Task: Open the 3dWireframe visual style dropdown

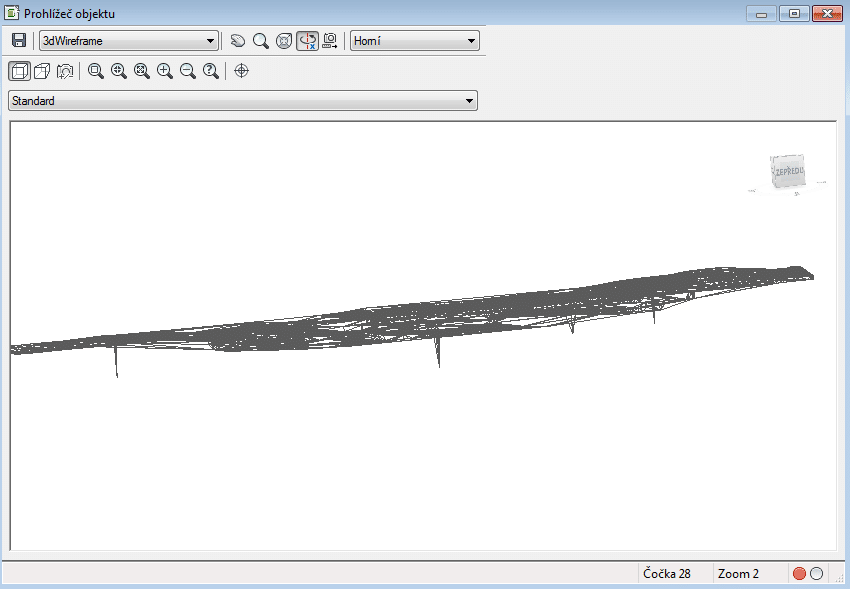Action: pyautogui.click(x=129, y=41)
